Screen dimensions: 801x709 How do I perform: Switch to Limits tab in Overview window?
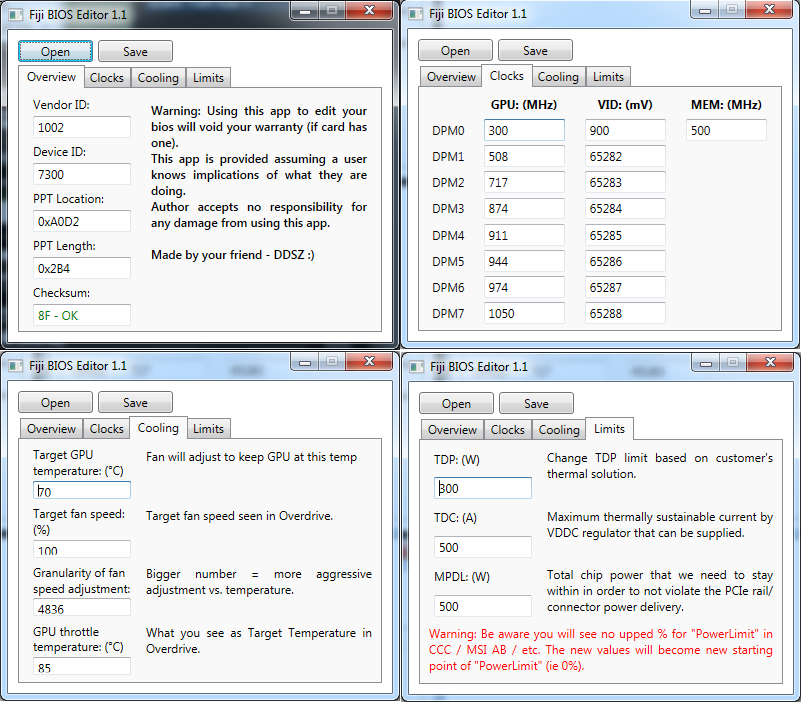coord(208,78)
